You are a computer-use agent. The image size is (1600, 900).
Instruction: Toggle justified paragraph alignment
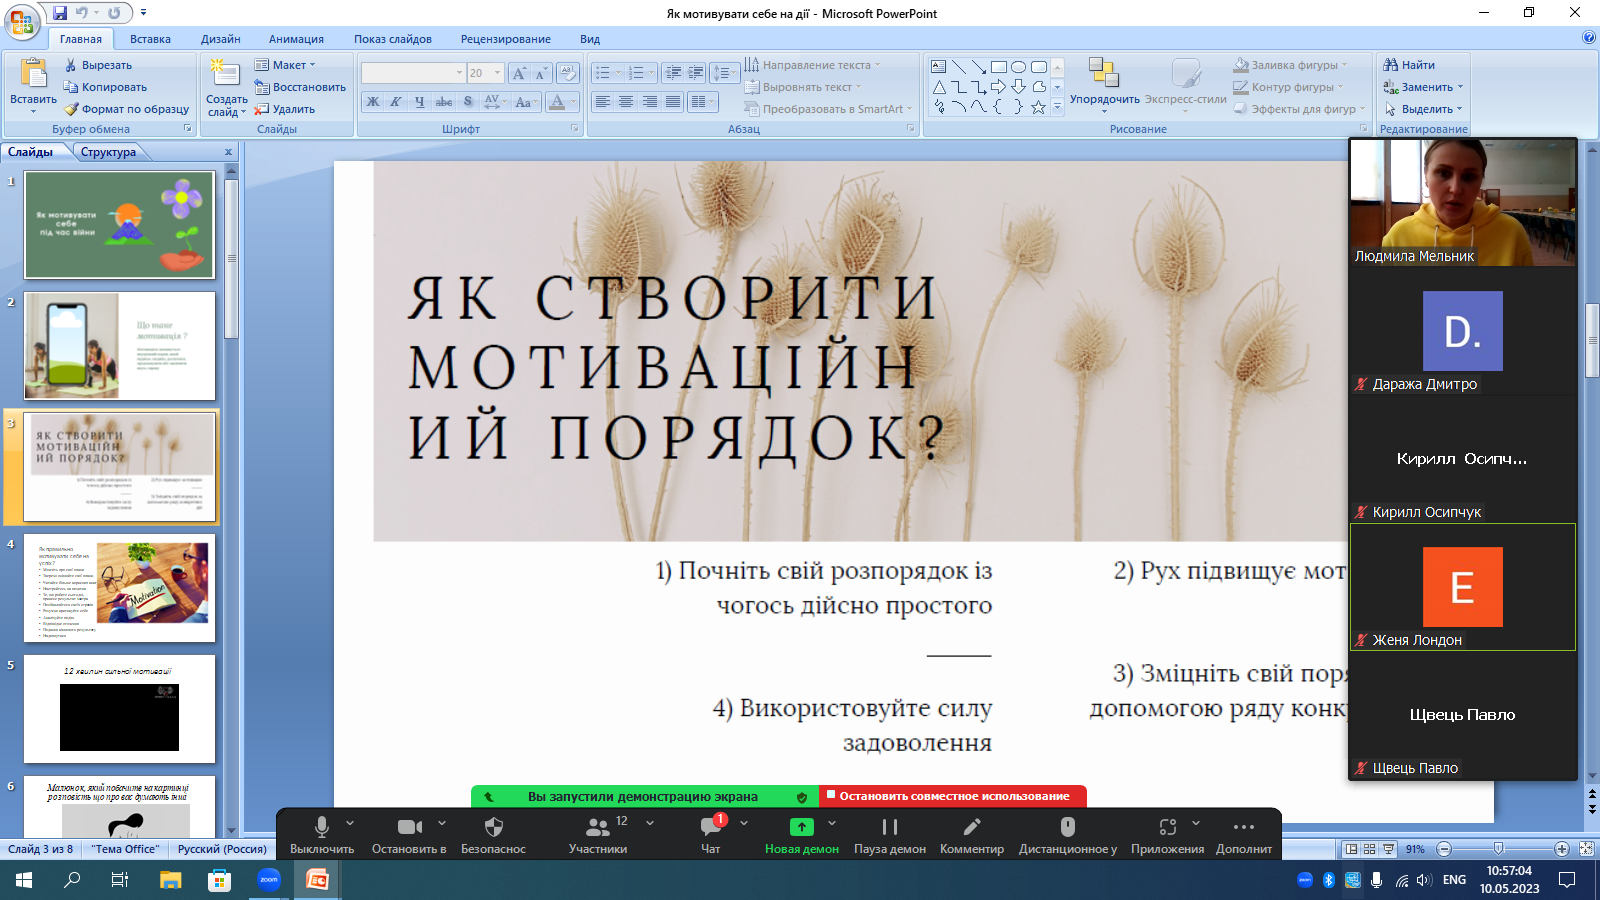point(673,102)
